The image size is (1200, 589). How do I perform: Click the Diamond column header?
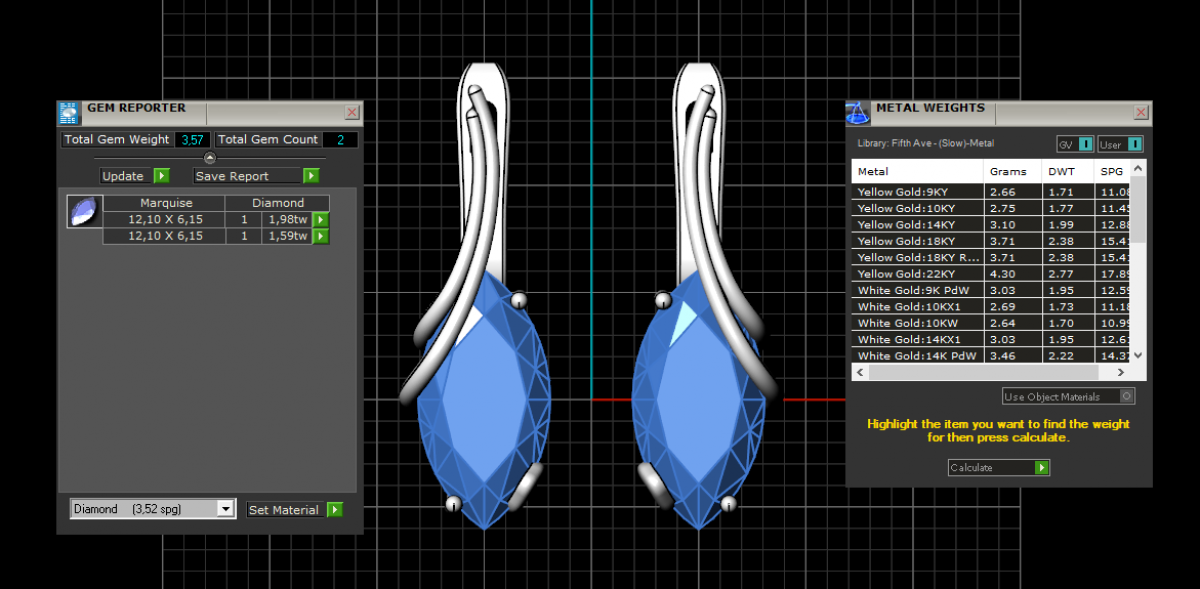pos(278,203)
